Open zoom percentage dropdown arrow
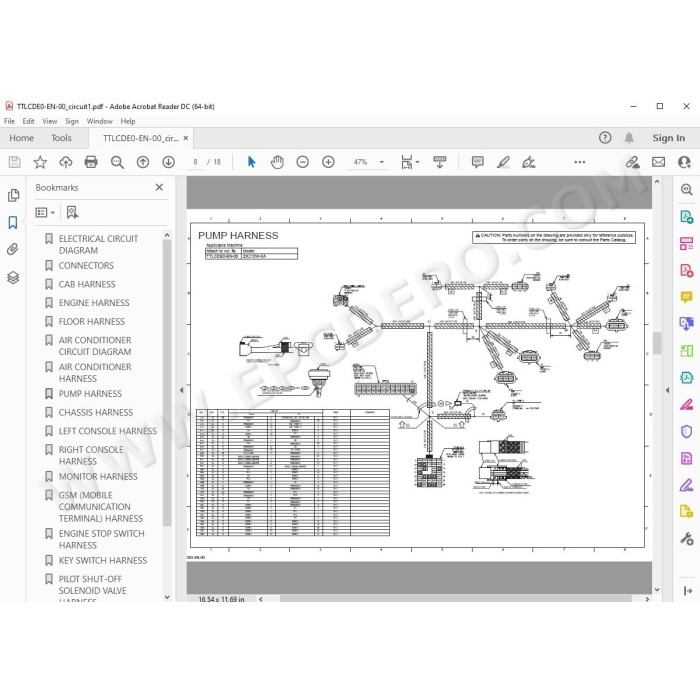Screen dimensions: 700x700 pos(382,162)
